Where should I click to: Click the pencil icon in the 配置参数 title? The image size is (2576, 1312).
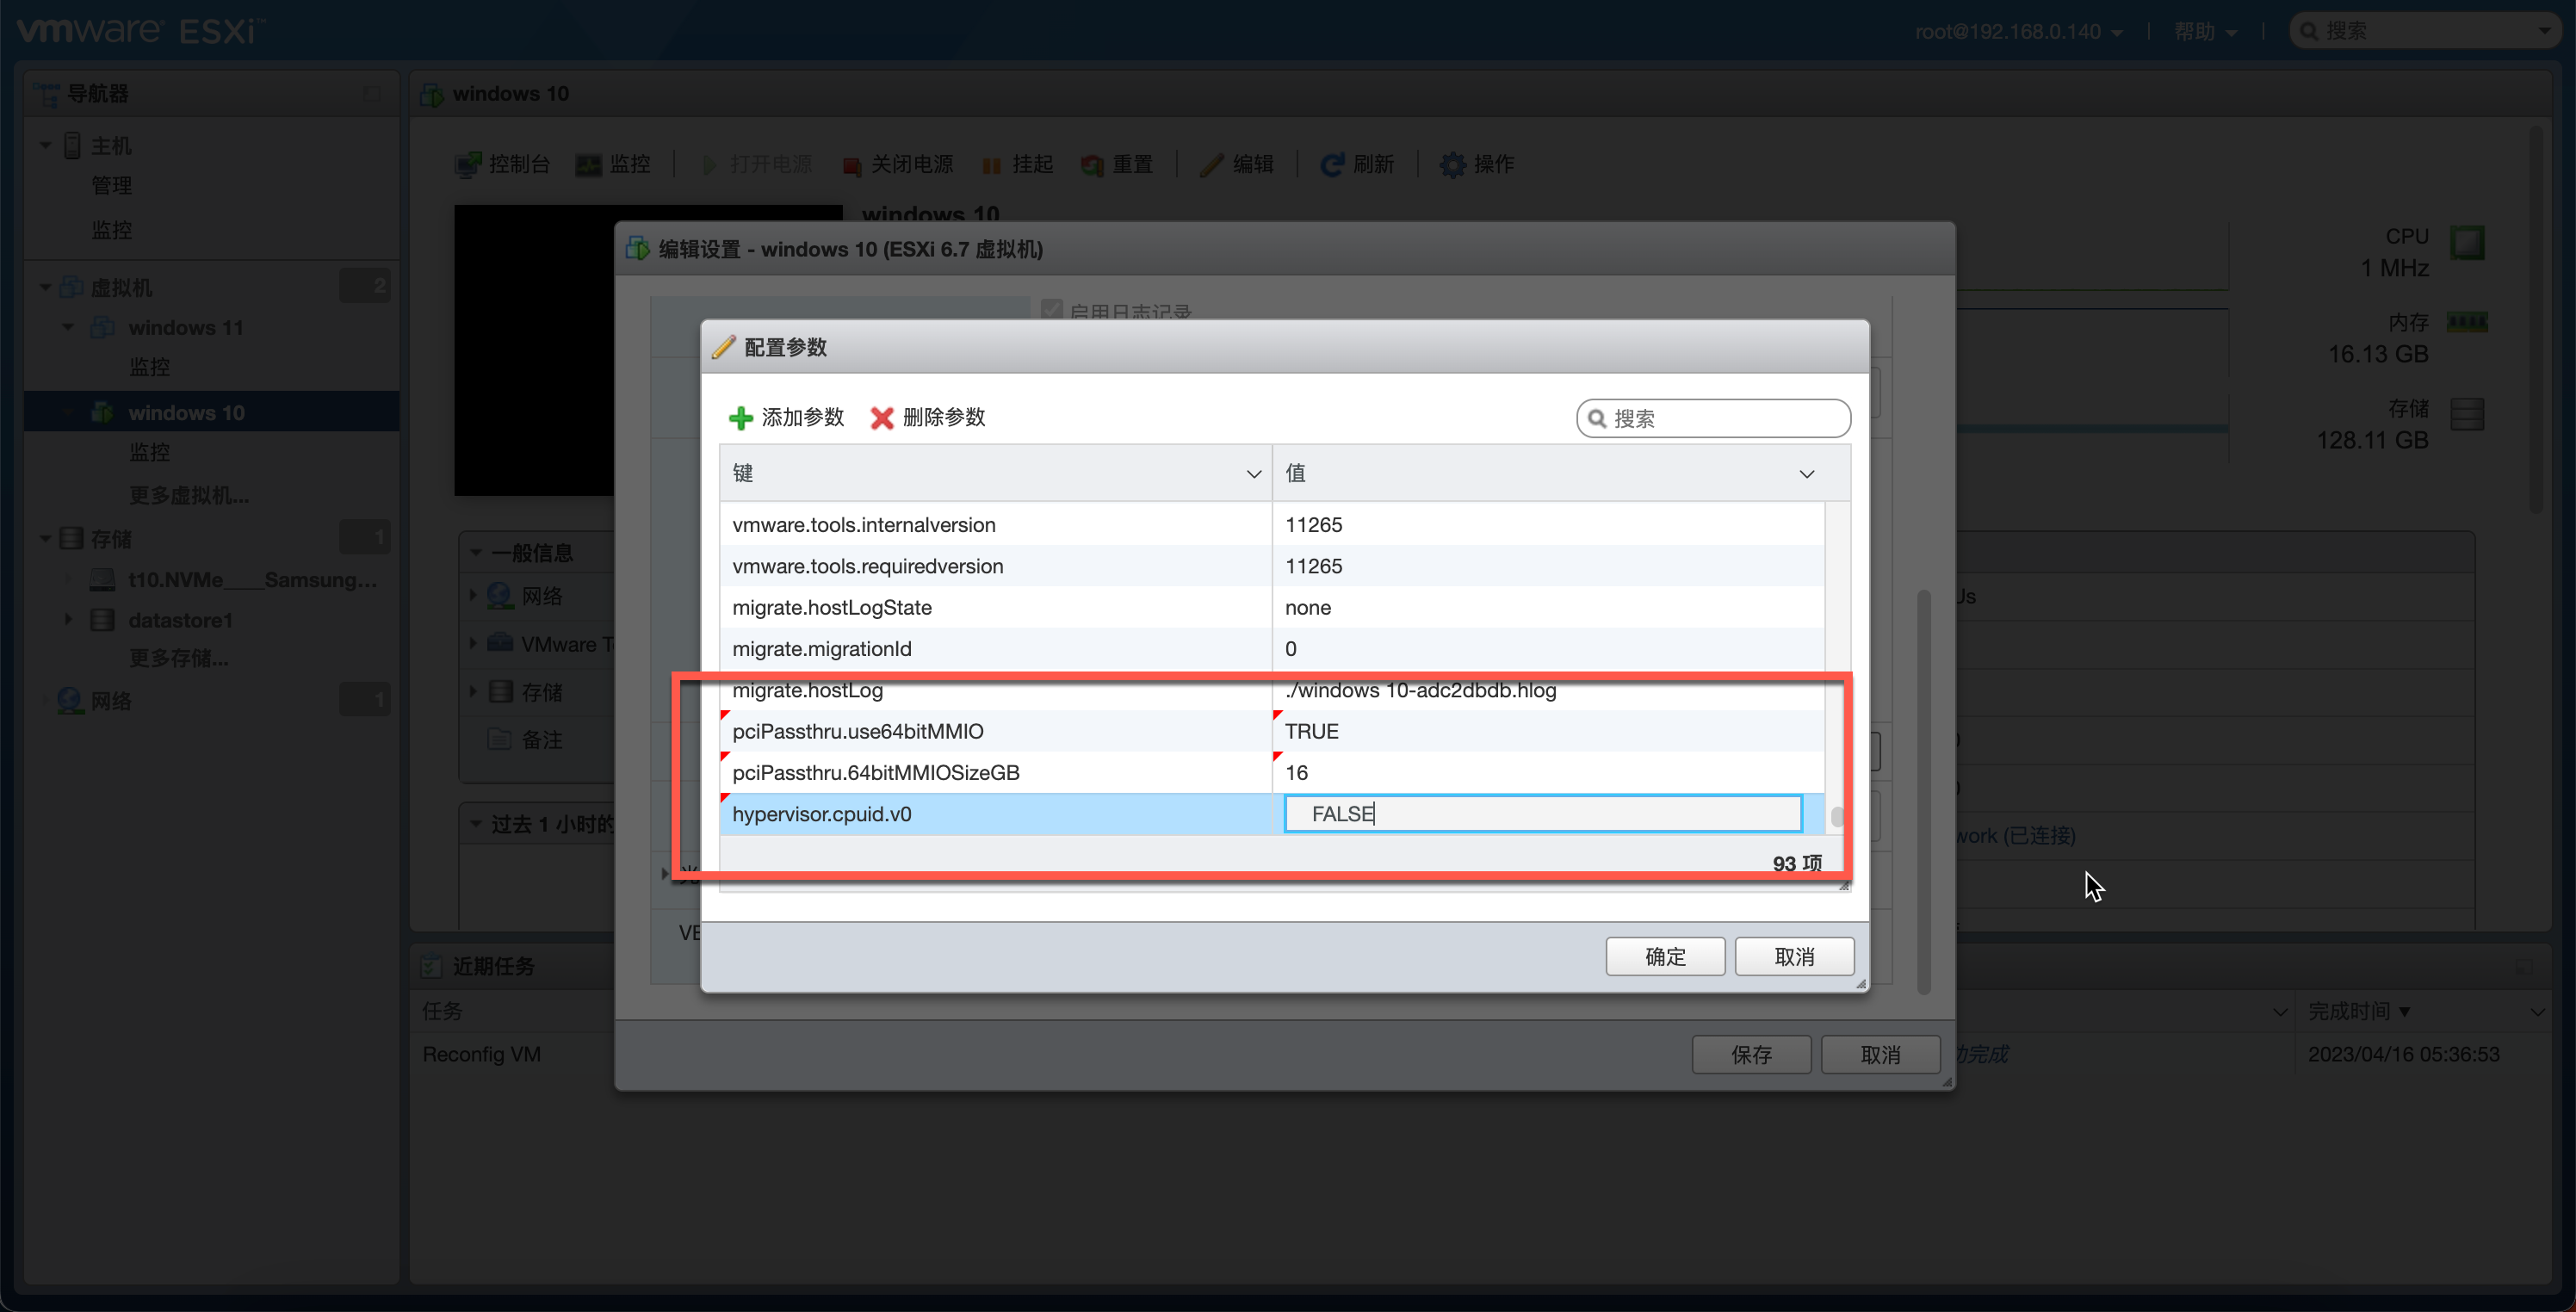pos(723,347)
